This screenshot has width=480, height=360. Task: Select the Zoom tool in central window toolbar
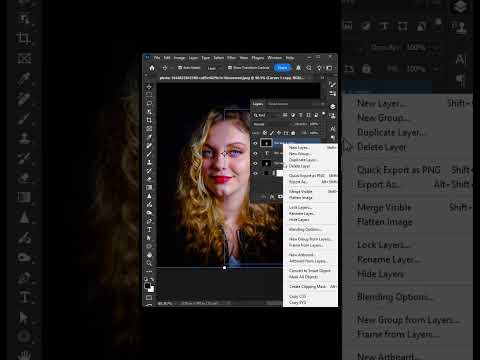point(149,263)
